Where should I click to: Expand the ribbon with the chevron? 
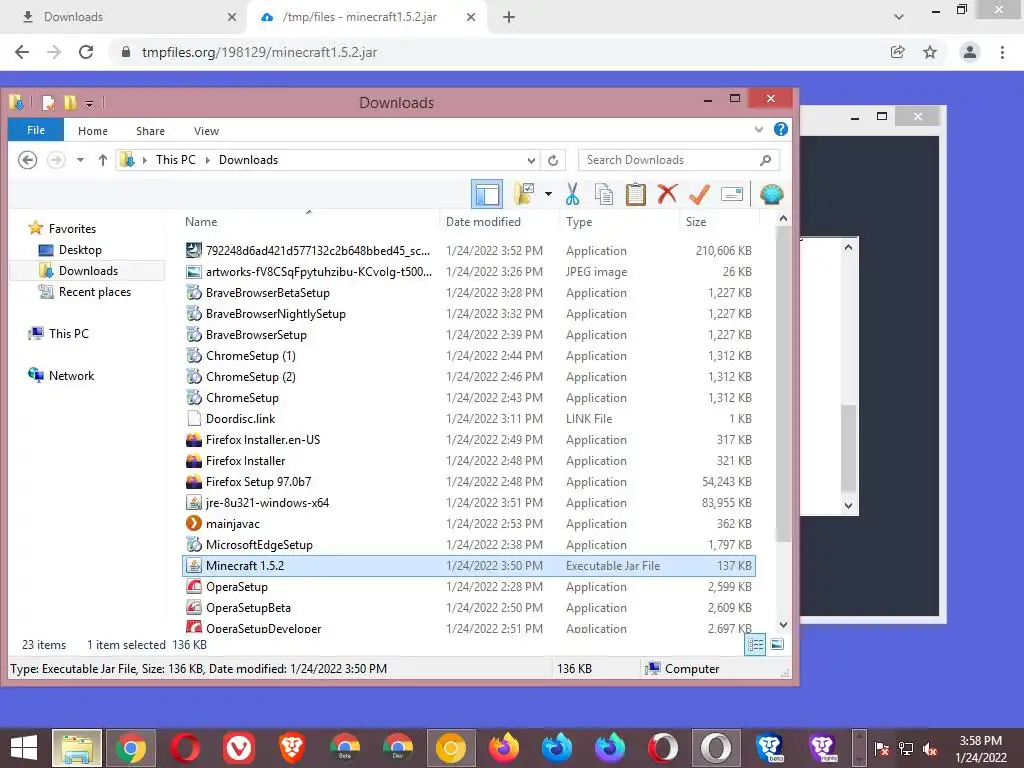[759, 129]
